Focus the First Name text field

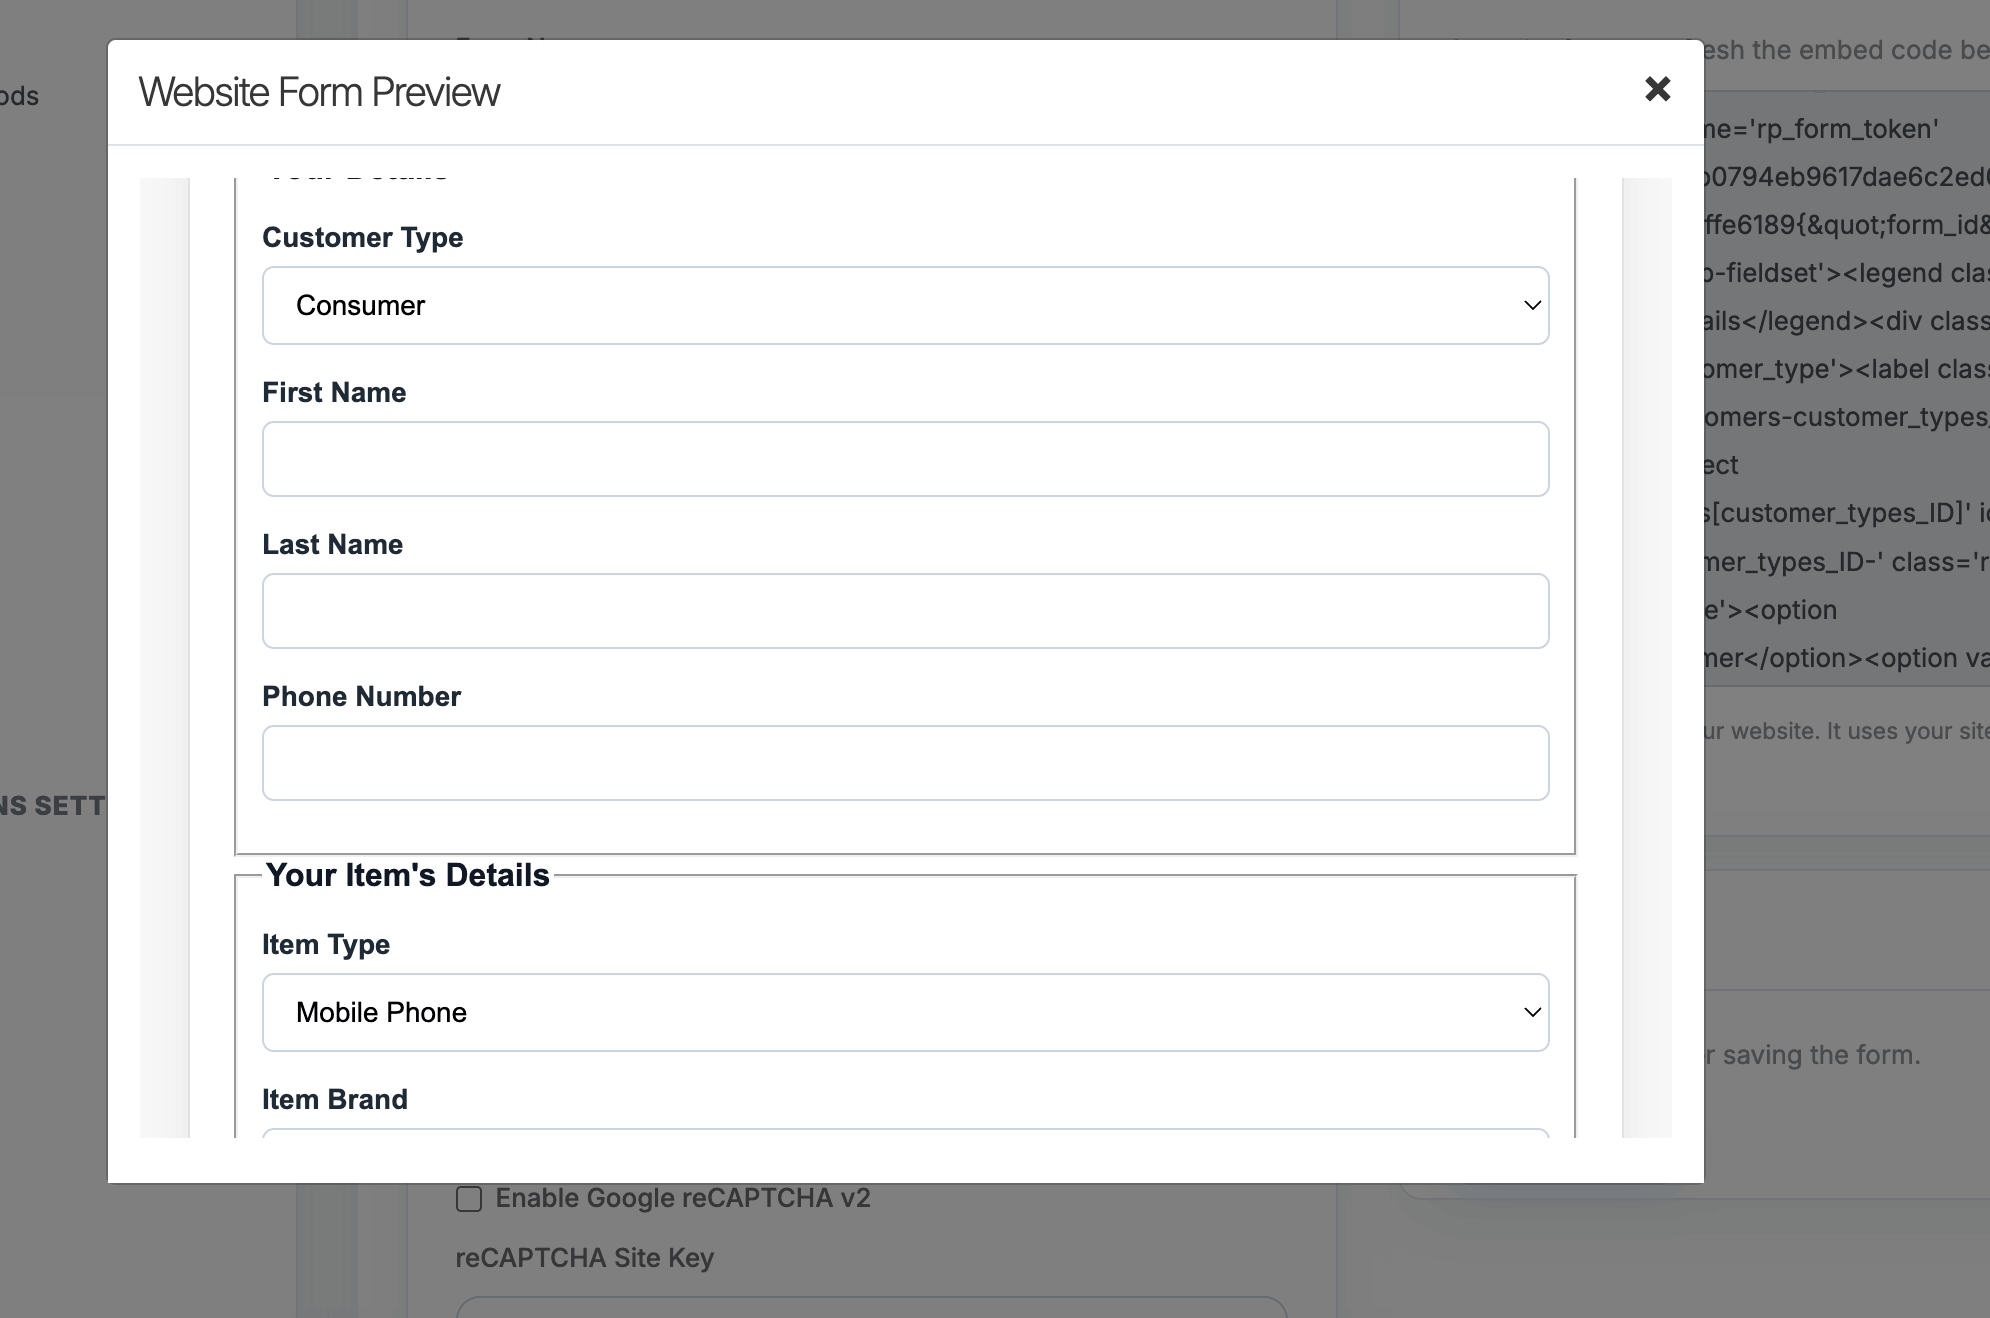[904, 459]
